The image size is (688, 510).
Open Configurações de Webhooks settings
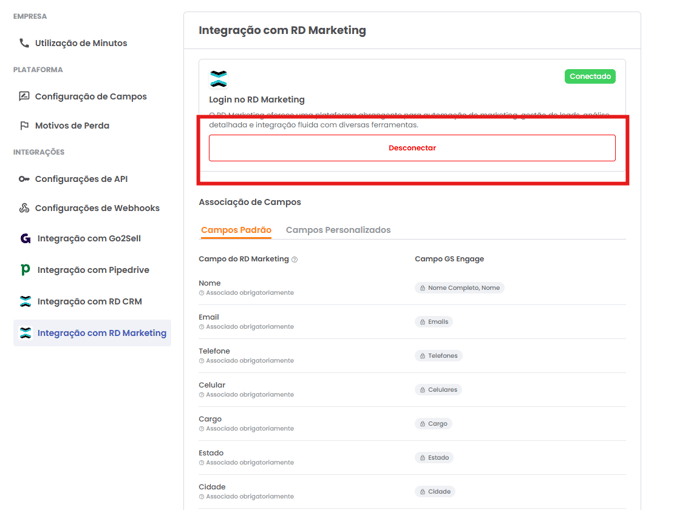coord(97,208)
